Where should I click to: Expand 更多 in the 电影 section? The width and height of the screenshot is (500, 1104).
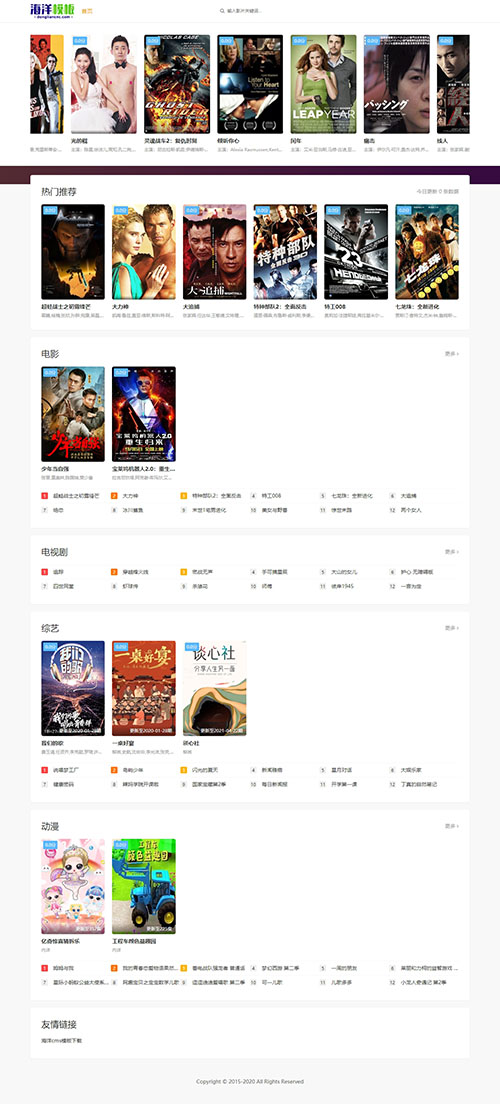point(451,354)
